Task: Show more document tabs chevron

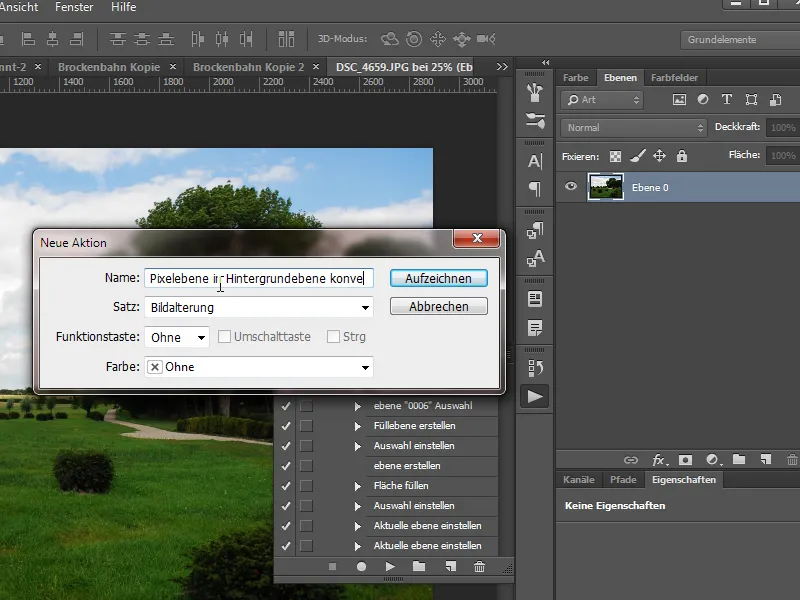Action: point(502,67)
